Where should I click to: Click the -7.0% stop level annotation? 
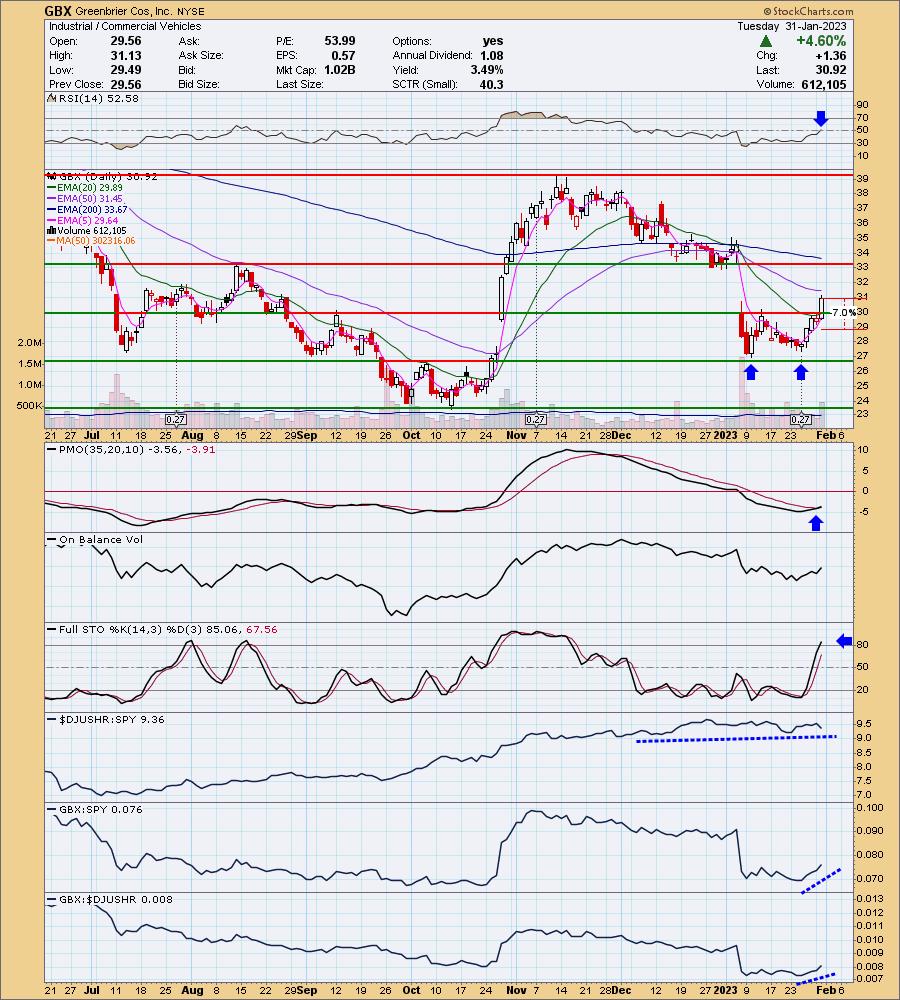click(843, 312)
